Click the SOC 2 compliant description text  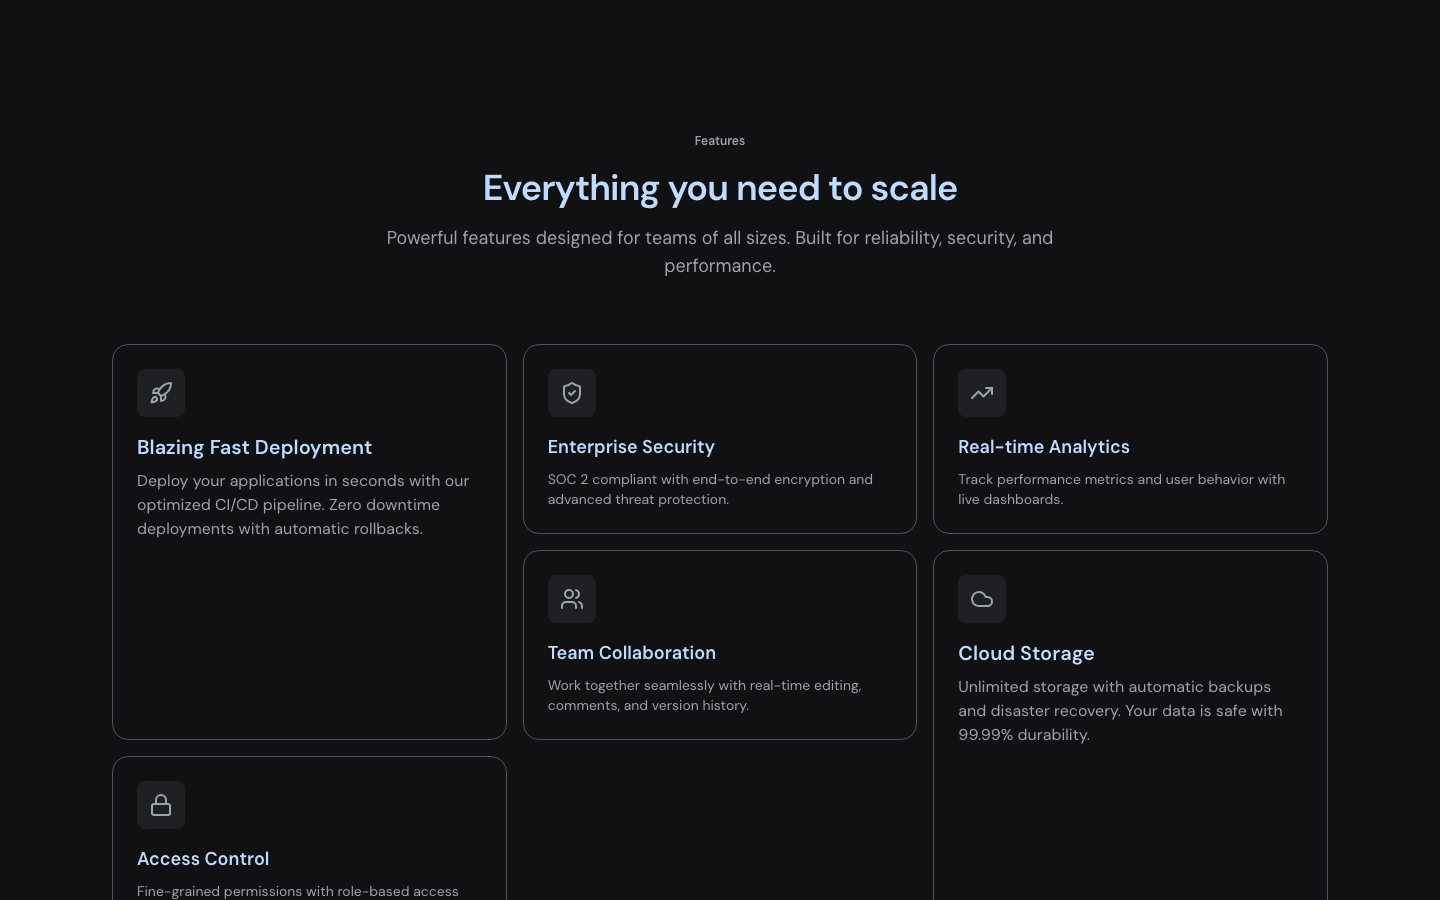pyautogui.click(x=710, y=489)
